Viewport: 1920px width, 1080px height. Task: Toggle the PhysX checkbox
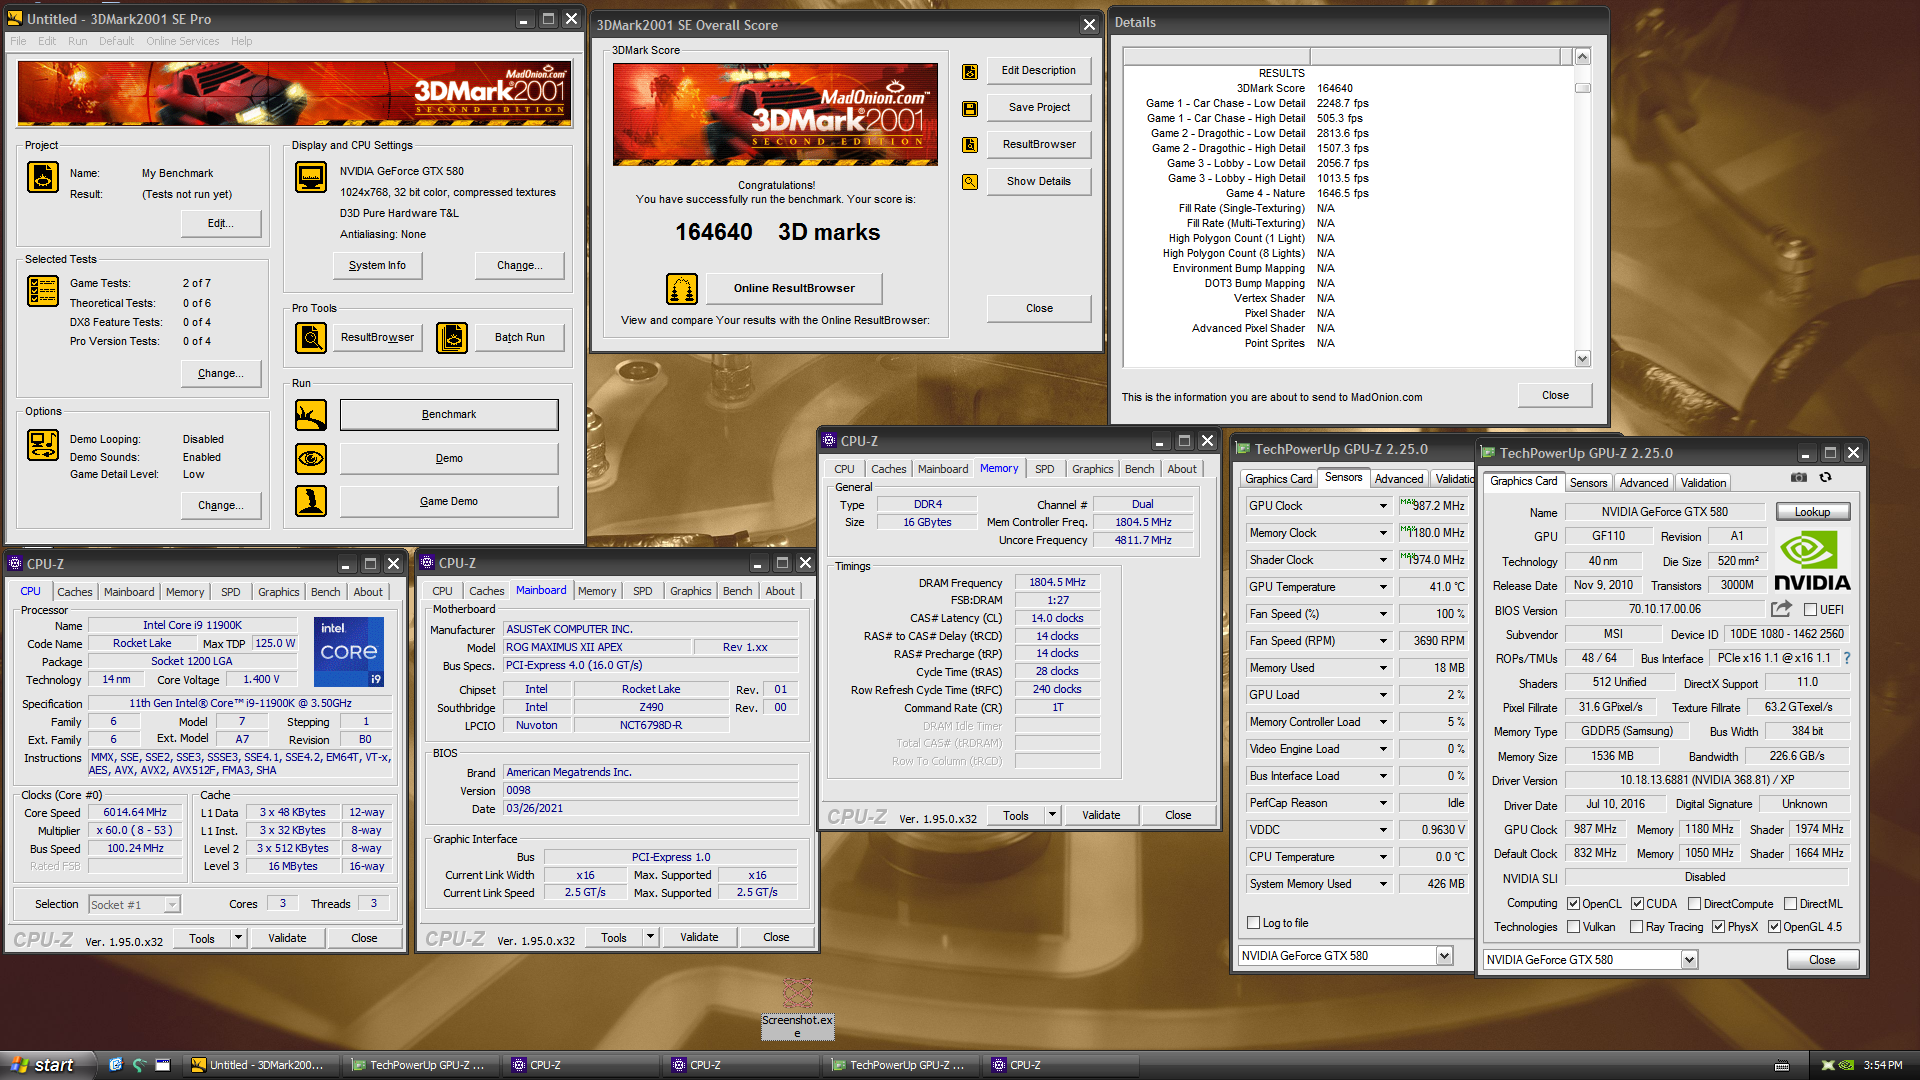(1718, 927)
